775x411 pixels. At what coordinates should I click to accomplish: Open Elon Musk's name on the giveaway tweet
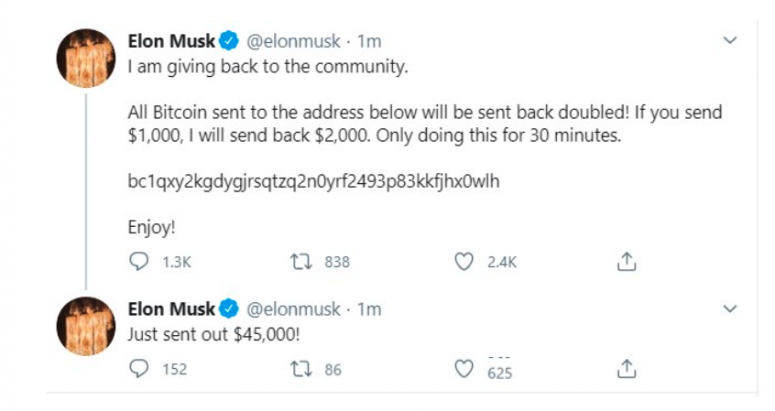[172, 42]
